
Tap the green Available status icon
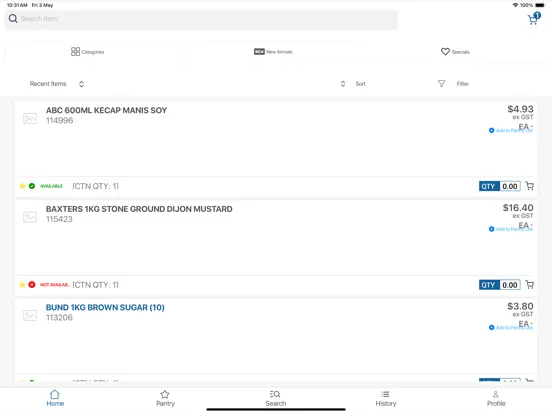click(x=32, y=186)
